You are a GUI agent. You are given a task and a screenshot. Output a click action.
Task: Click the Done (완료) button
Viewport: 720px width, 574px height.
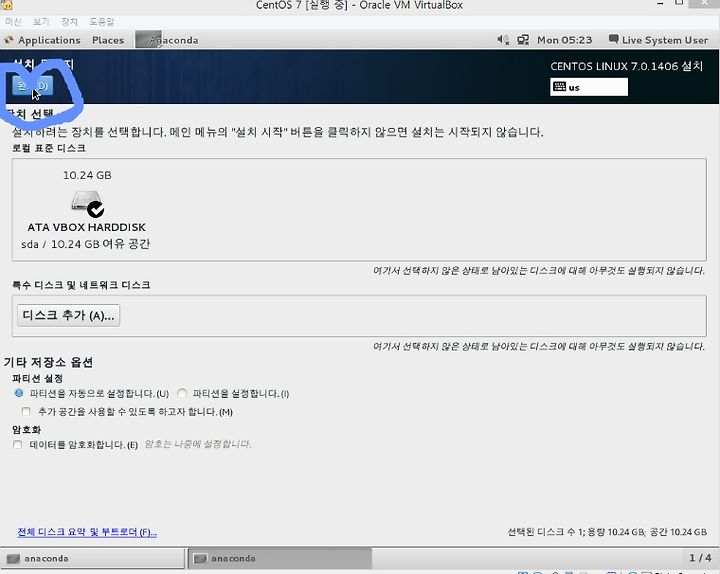point(33,86)
